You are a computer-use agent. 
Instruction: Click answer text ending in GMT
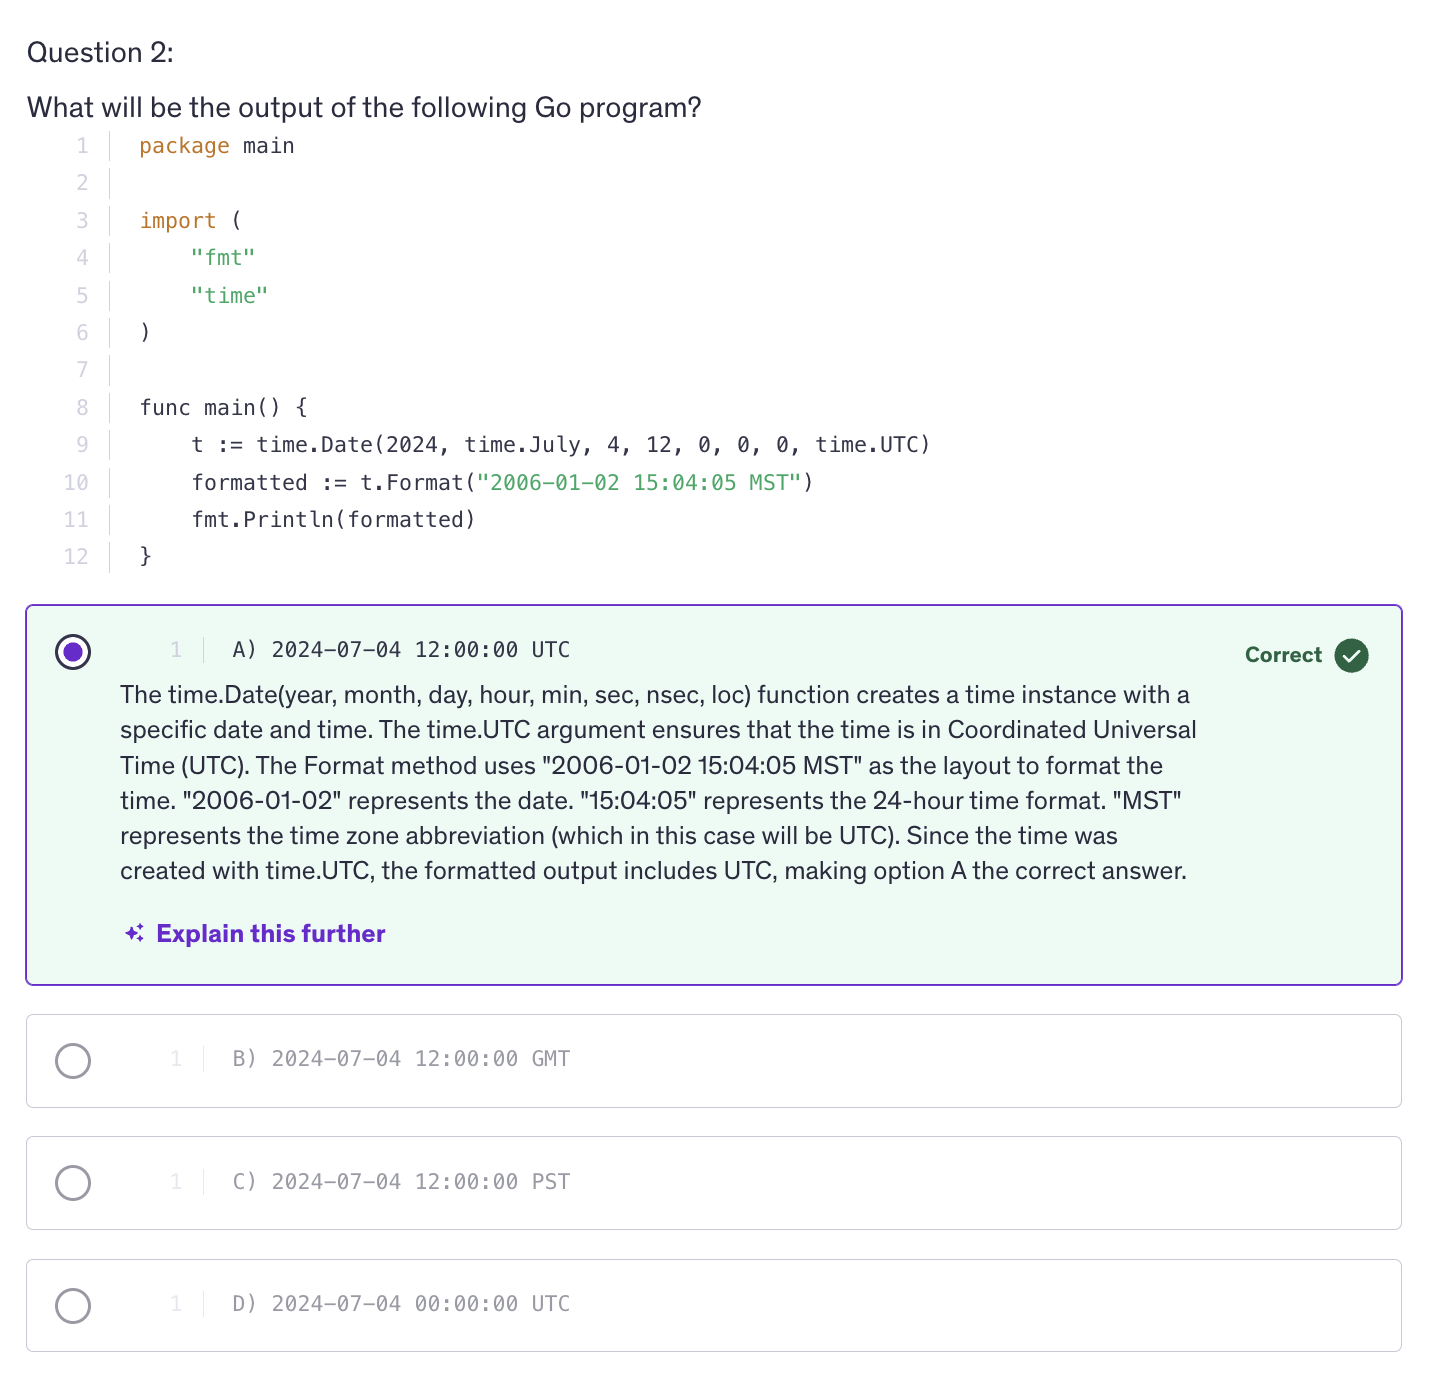point(401,1059)
